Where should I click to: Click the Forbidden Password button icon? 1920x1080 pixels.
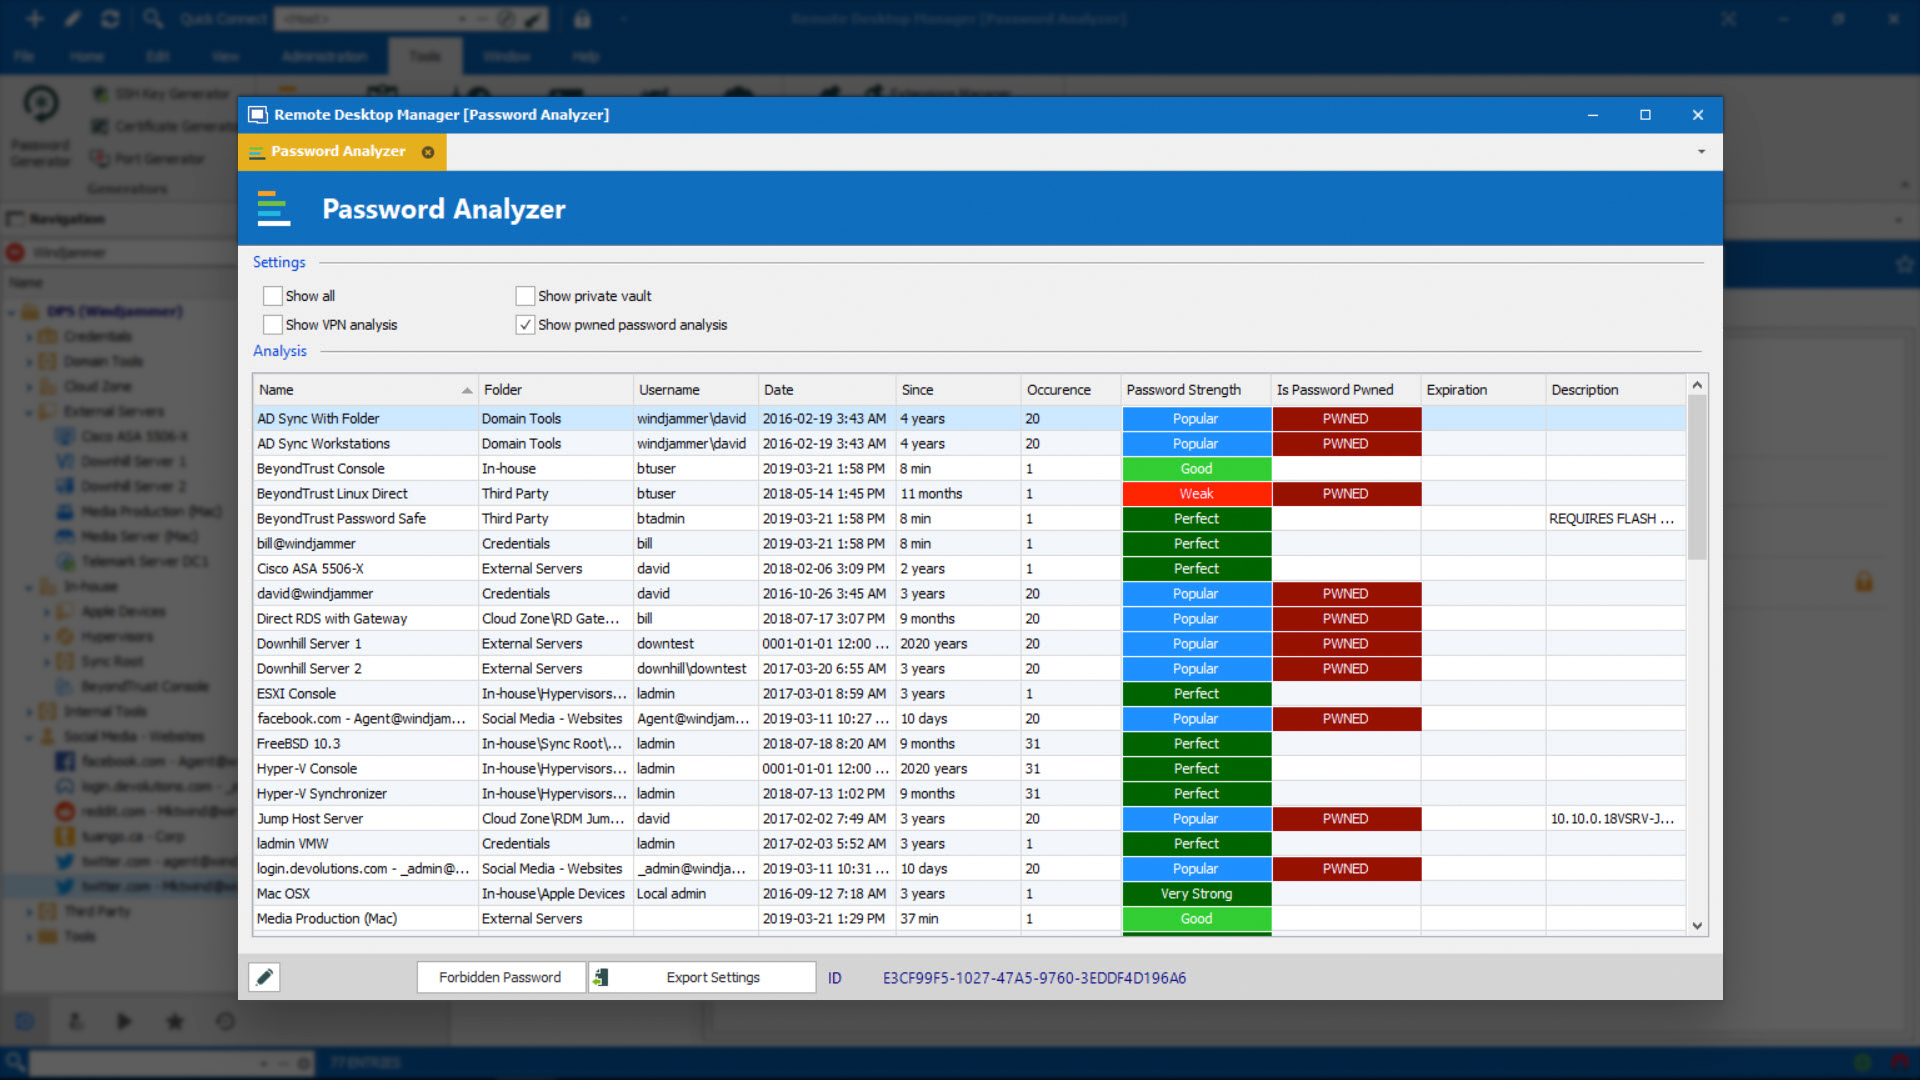(x=498, y=977)
